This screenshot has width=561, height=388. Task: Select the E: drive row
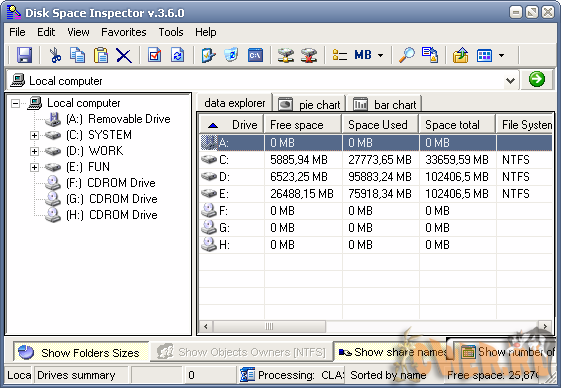coord(376,194)
